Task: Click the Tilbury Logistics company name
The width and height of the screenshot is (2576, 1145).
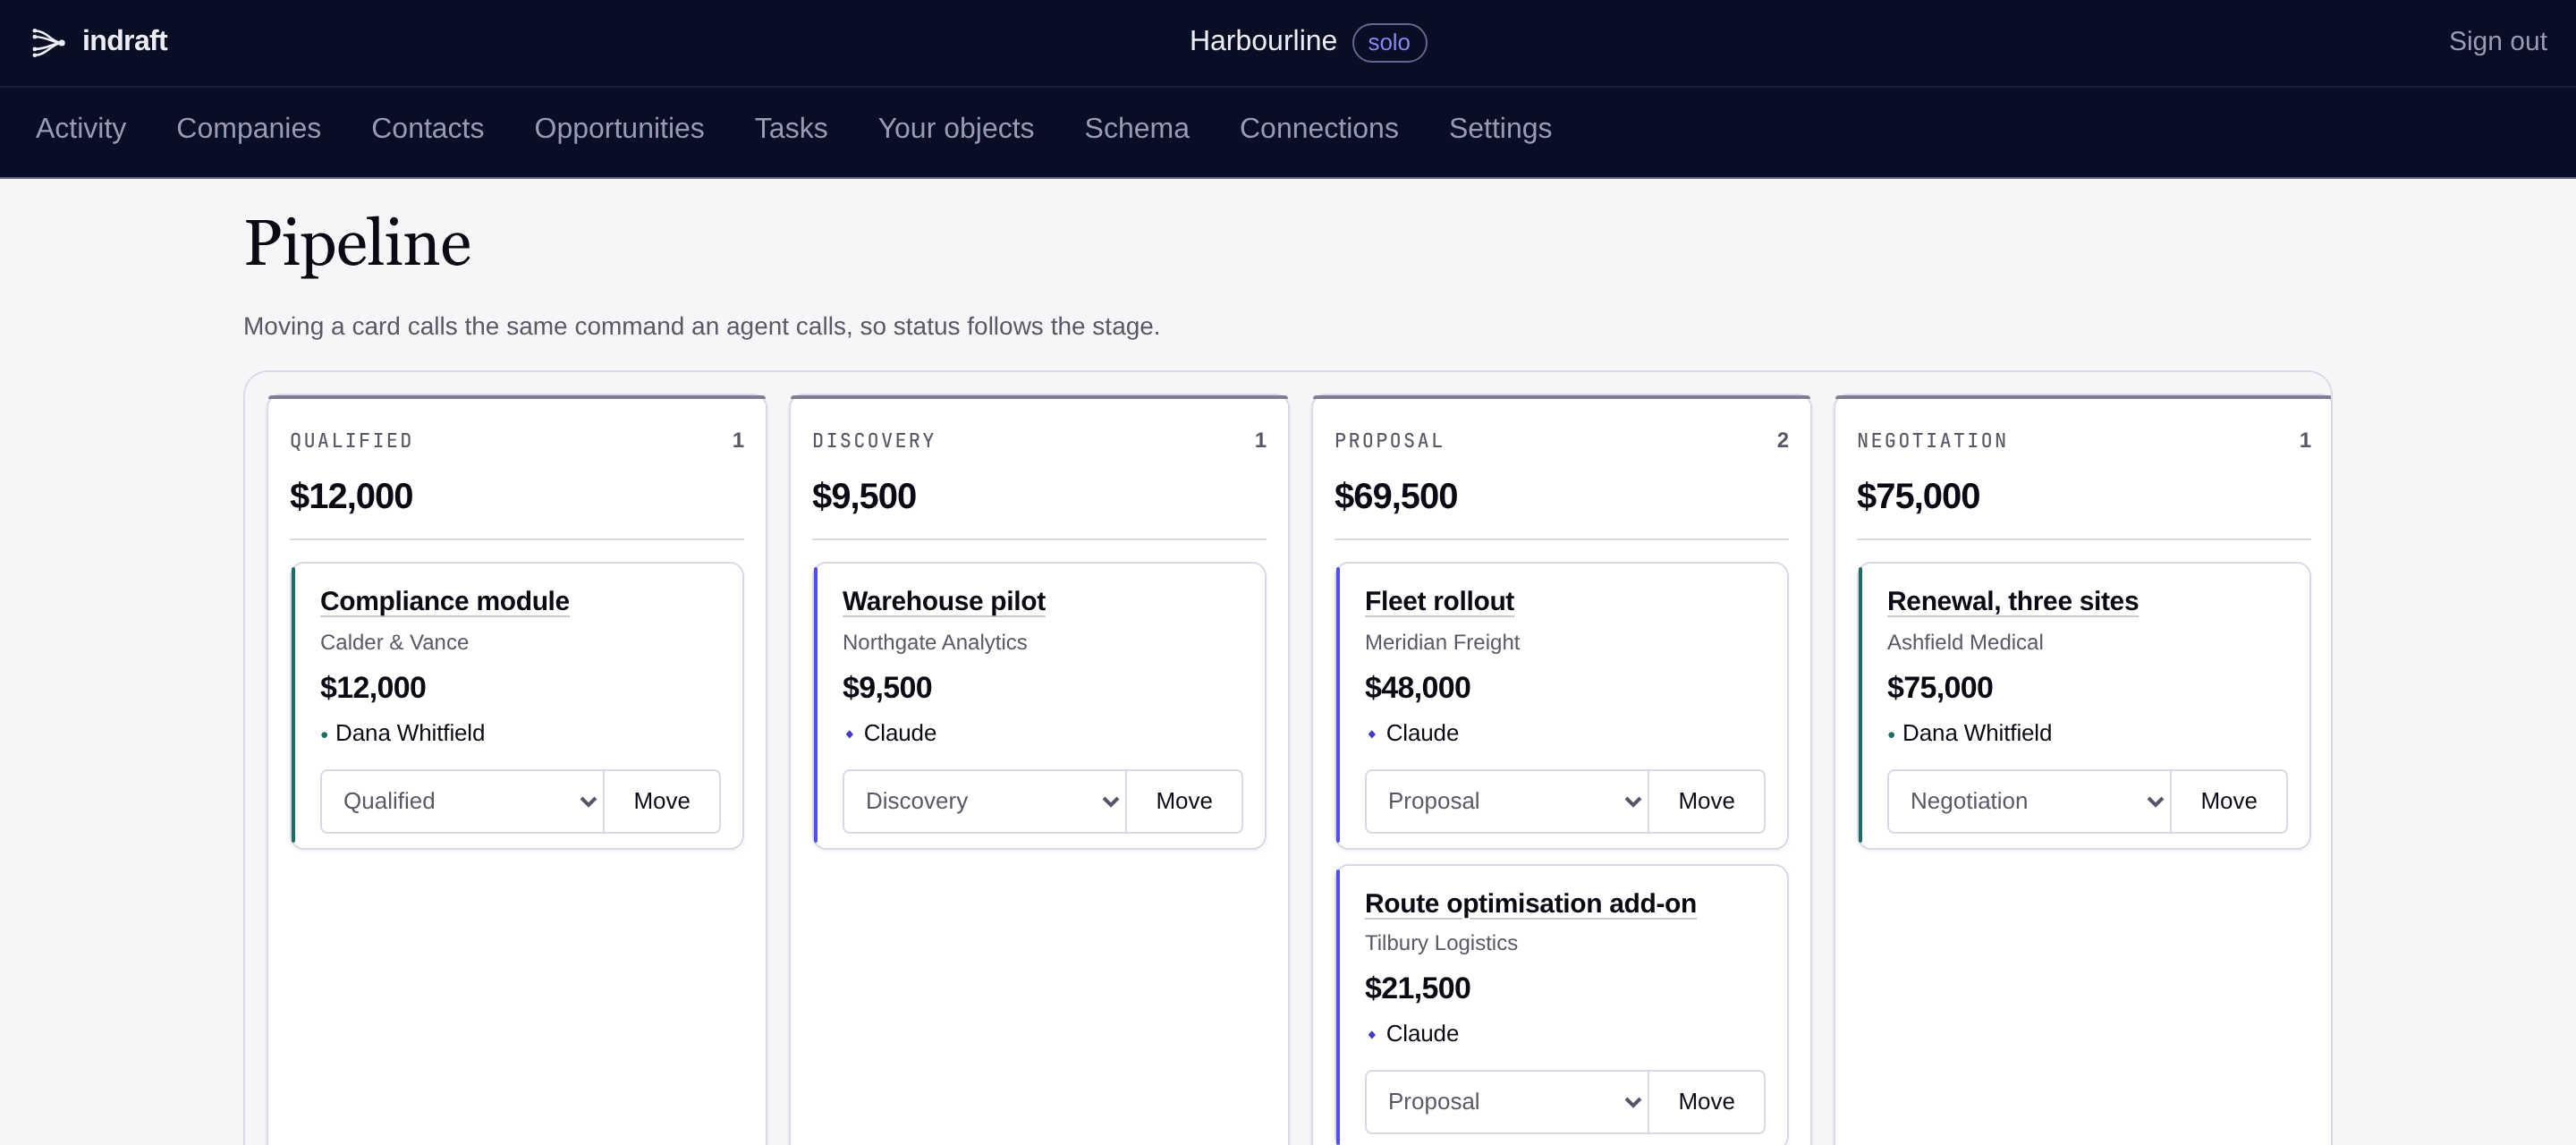Action: [1441, 942]
